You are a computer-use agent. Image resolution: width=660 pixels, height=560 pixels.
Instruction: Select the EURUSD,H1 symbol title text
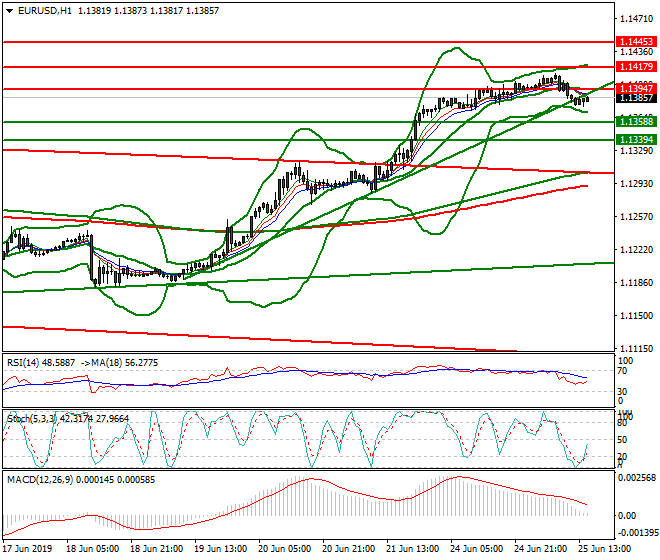(45, 11)
